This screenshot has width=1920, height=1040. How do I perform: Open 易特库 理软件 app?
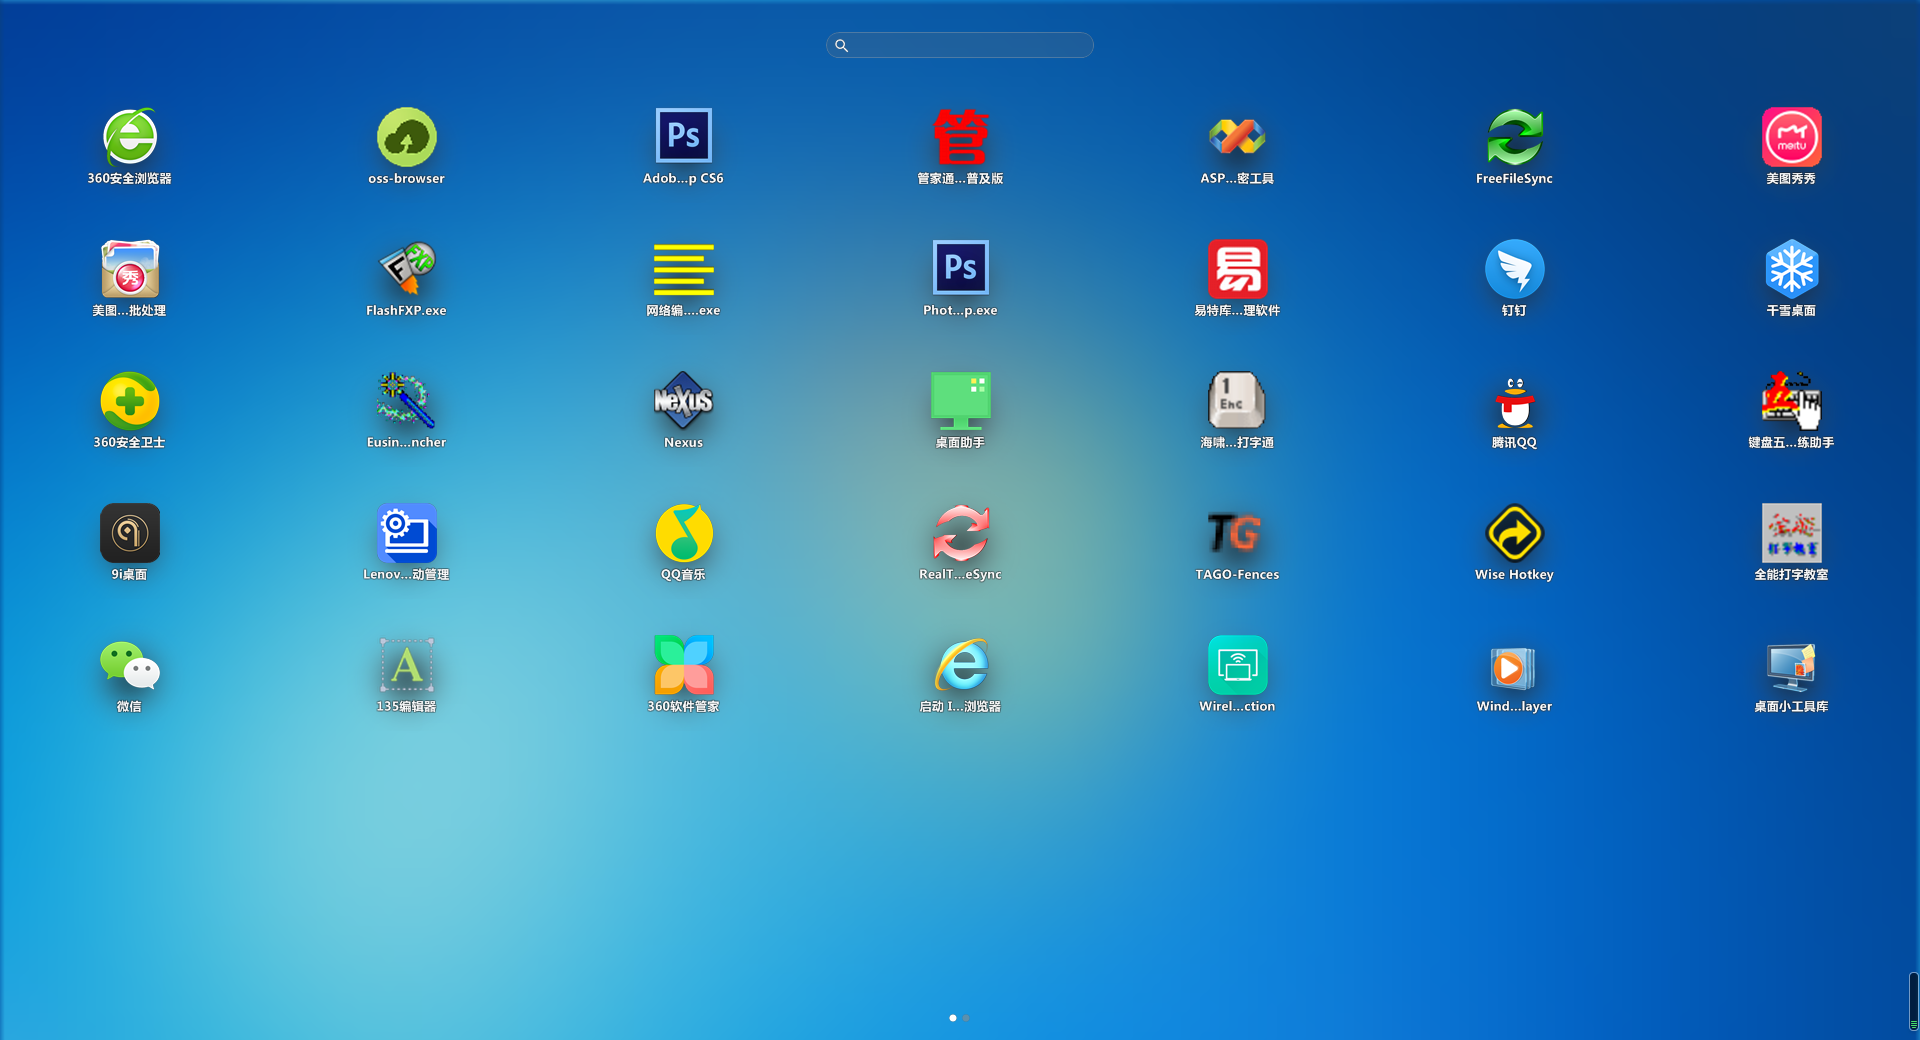[1238, 269]
